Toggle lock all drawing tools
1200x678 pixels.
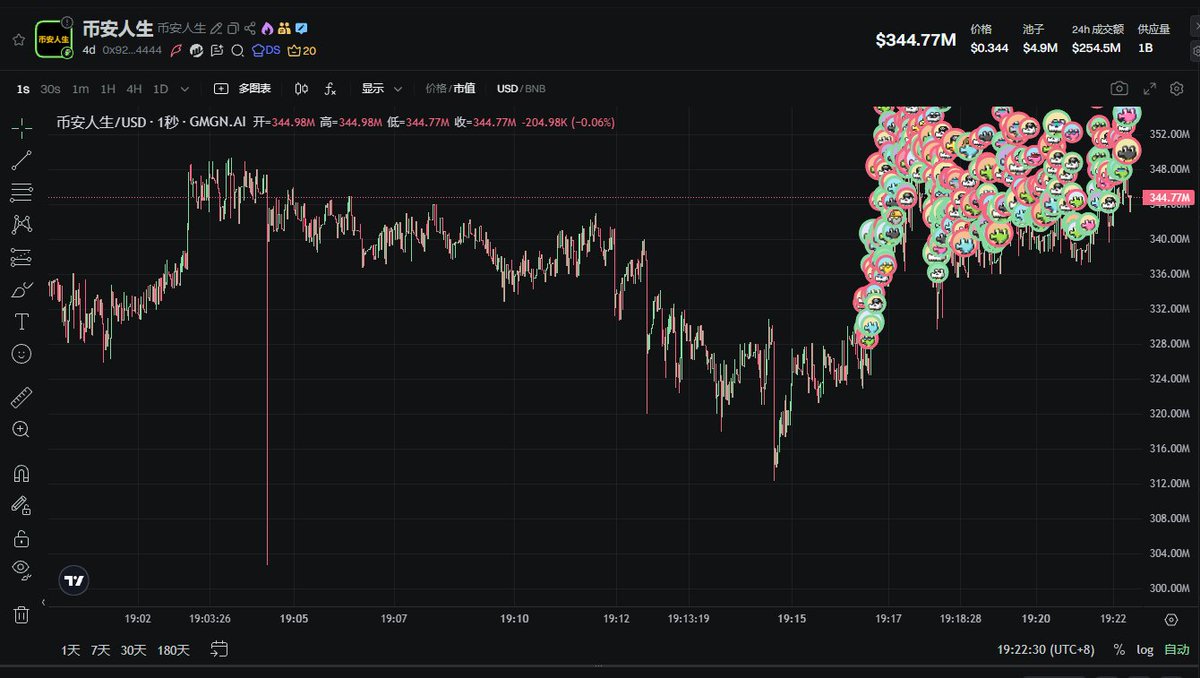coord(21,538)
